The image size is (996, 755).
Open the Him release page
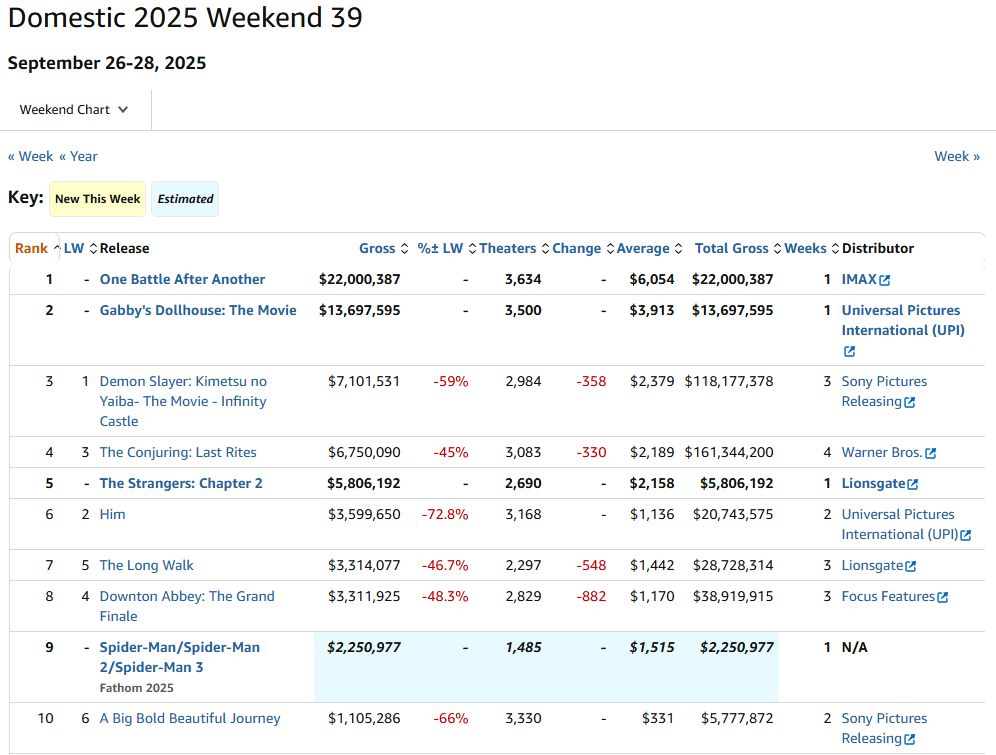point(112,515)
